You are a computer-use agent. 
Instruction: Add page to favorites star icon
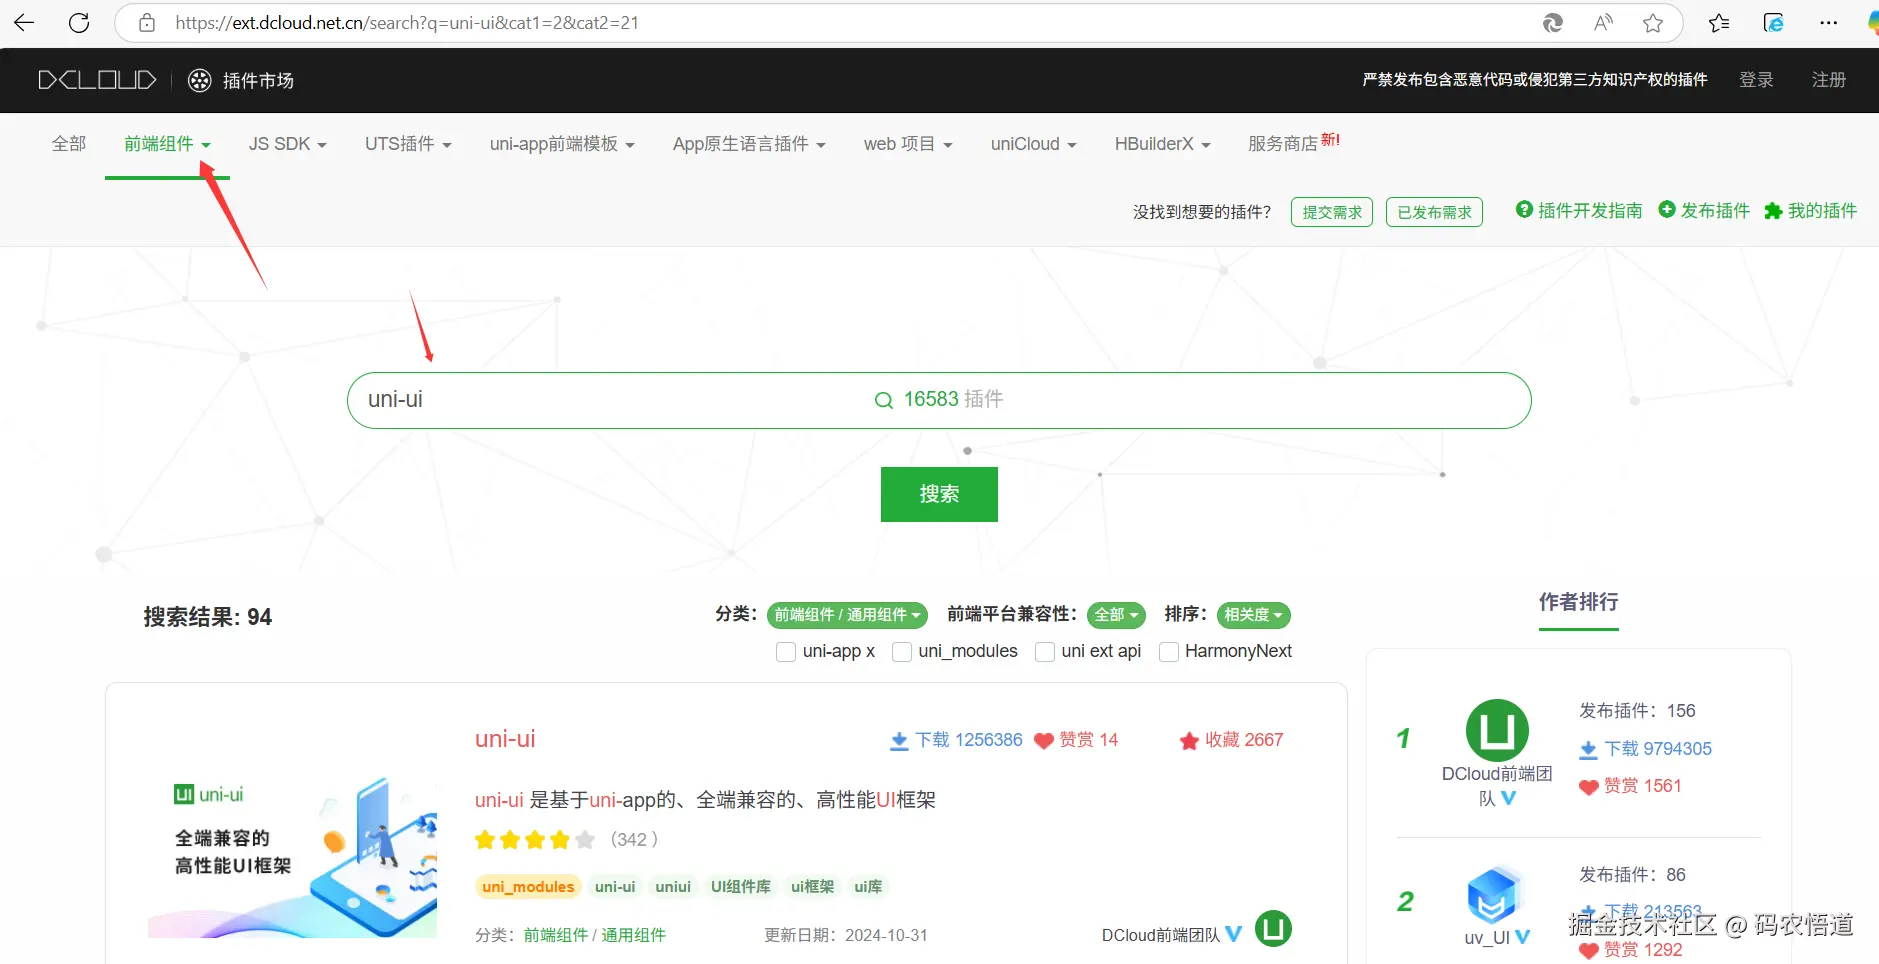[1653, 23]
